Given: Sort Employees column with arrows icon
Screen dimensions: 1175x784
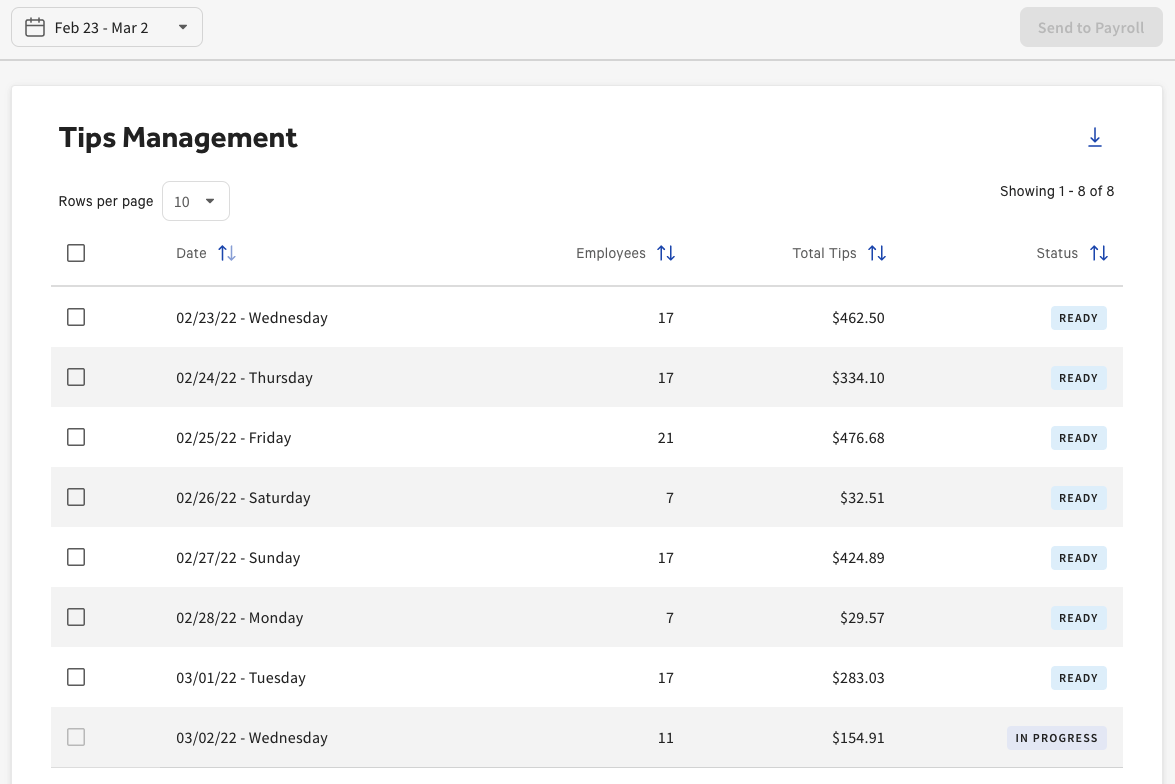Looking at the screenshot, I should click(x=666, y=254).
